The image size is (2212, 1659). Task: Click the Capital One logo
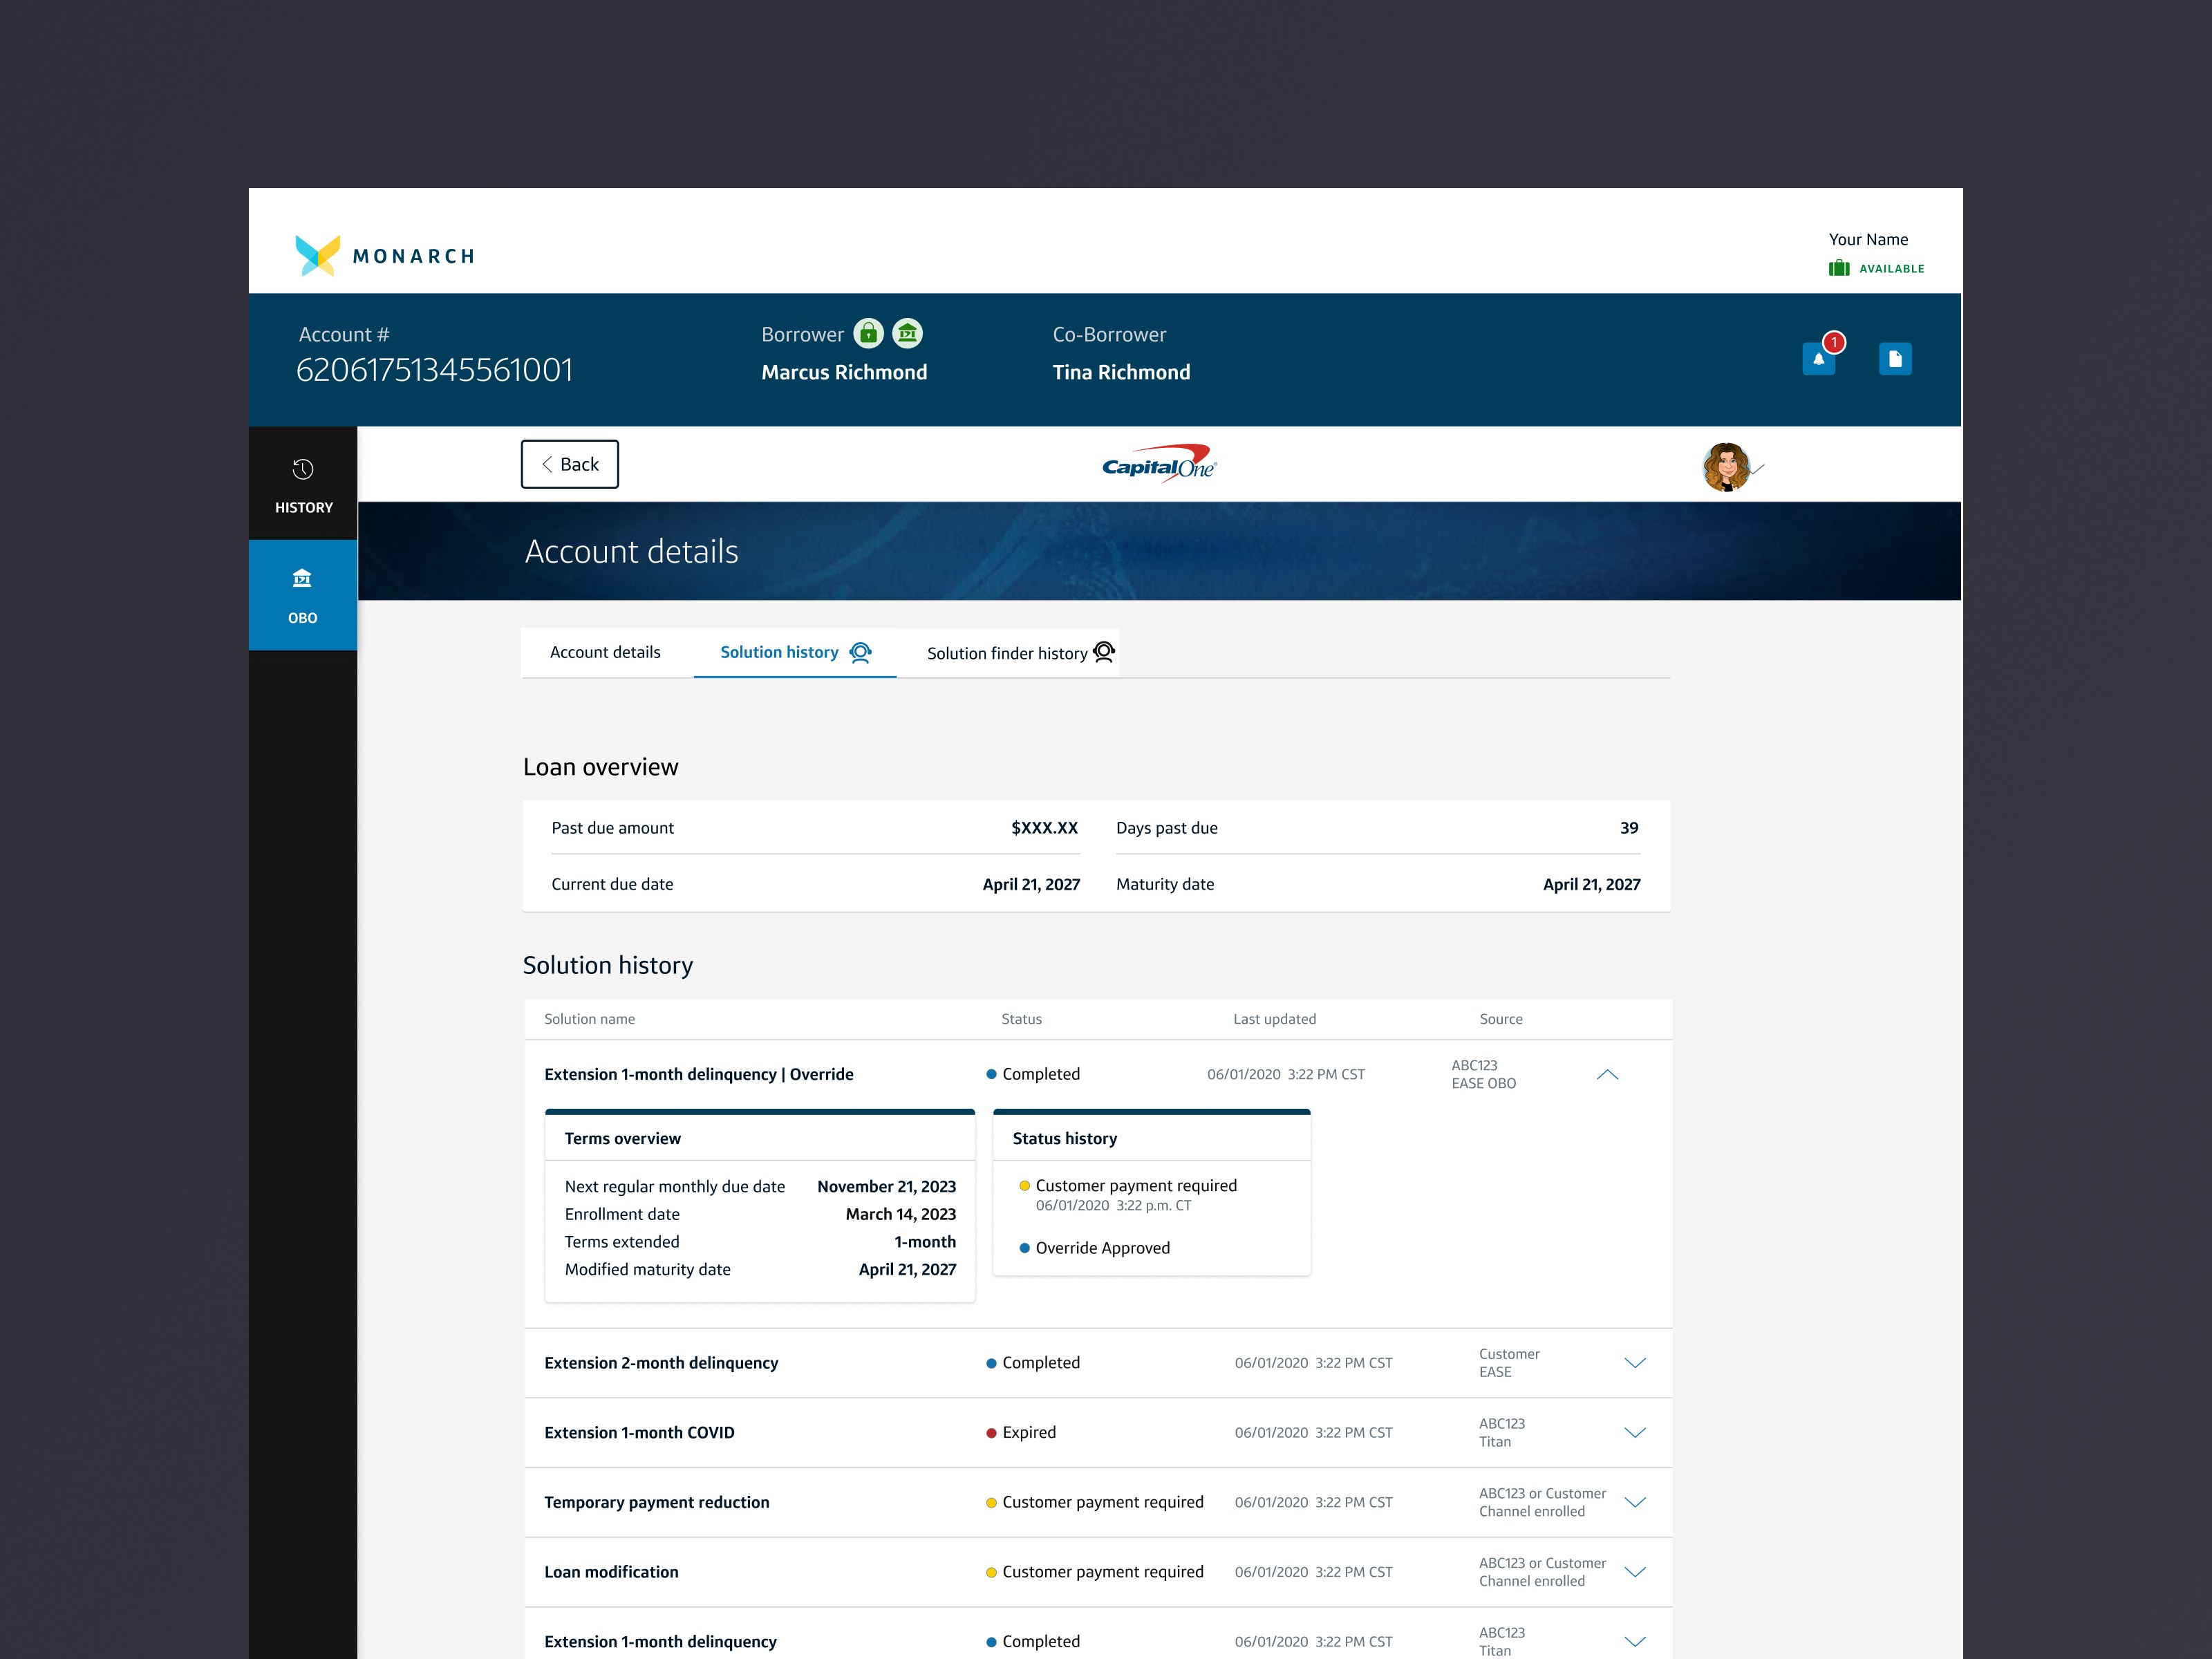click(1159, 465)
